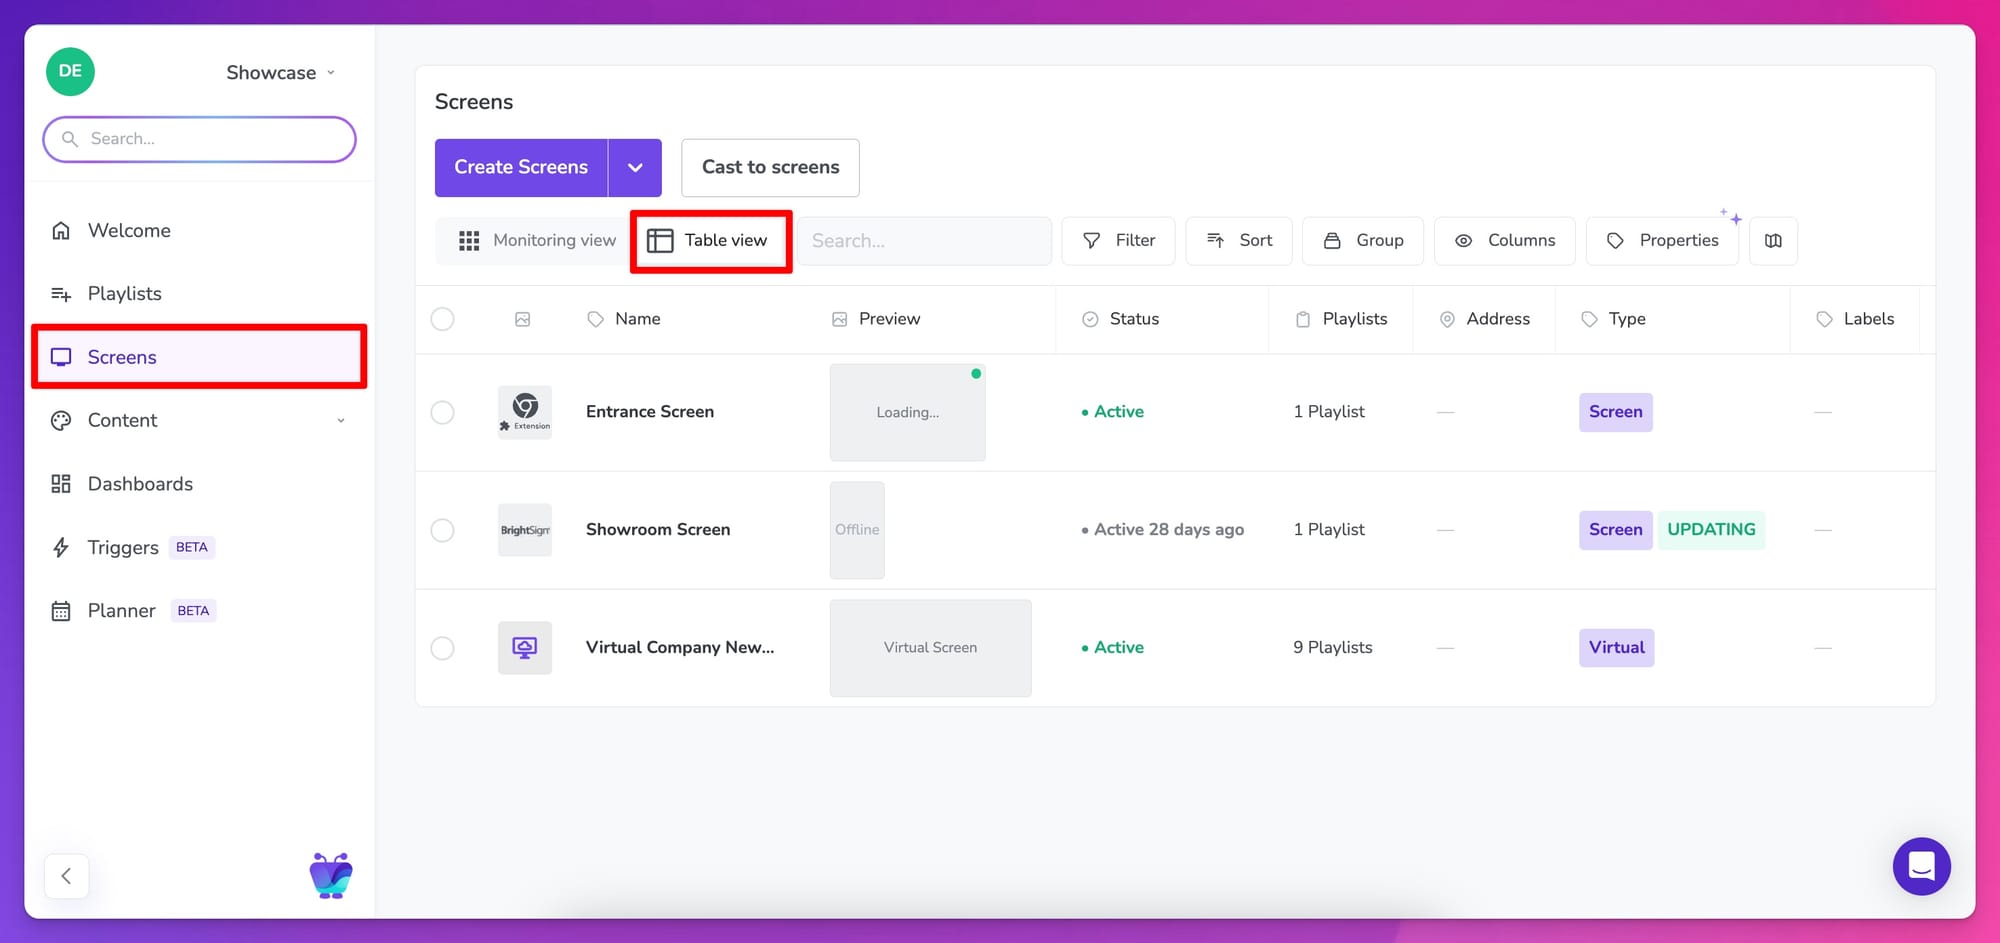Image resolution: width=2000 pixels, height=943 pixels.
Task: Open the map view icon
Action: (1773, 241)
